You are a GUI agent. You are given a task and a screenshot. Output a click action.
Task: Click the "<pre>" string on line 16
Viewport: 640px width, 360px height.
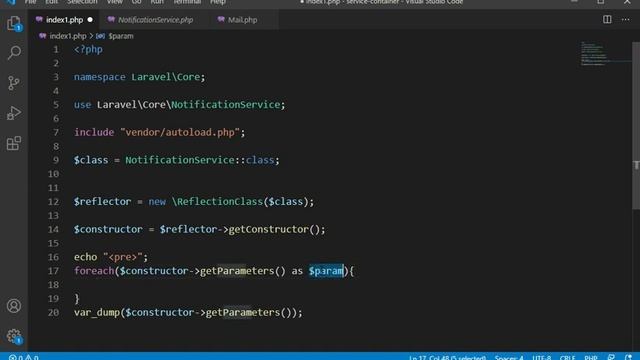pos(122,257)
